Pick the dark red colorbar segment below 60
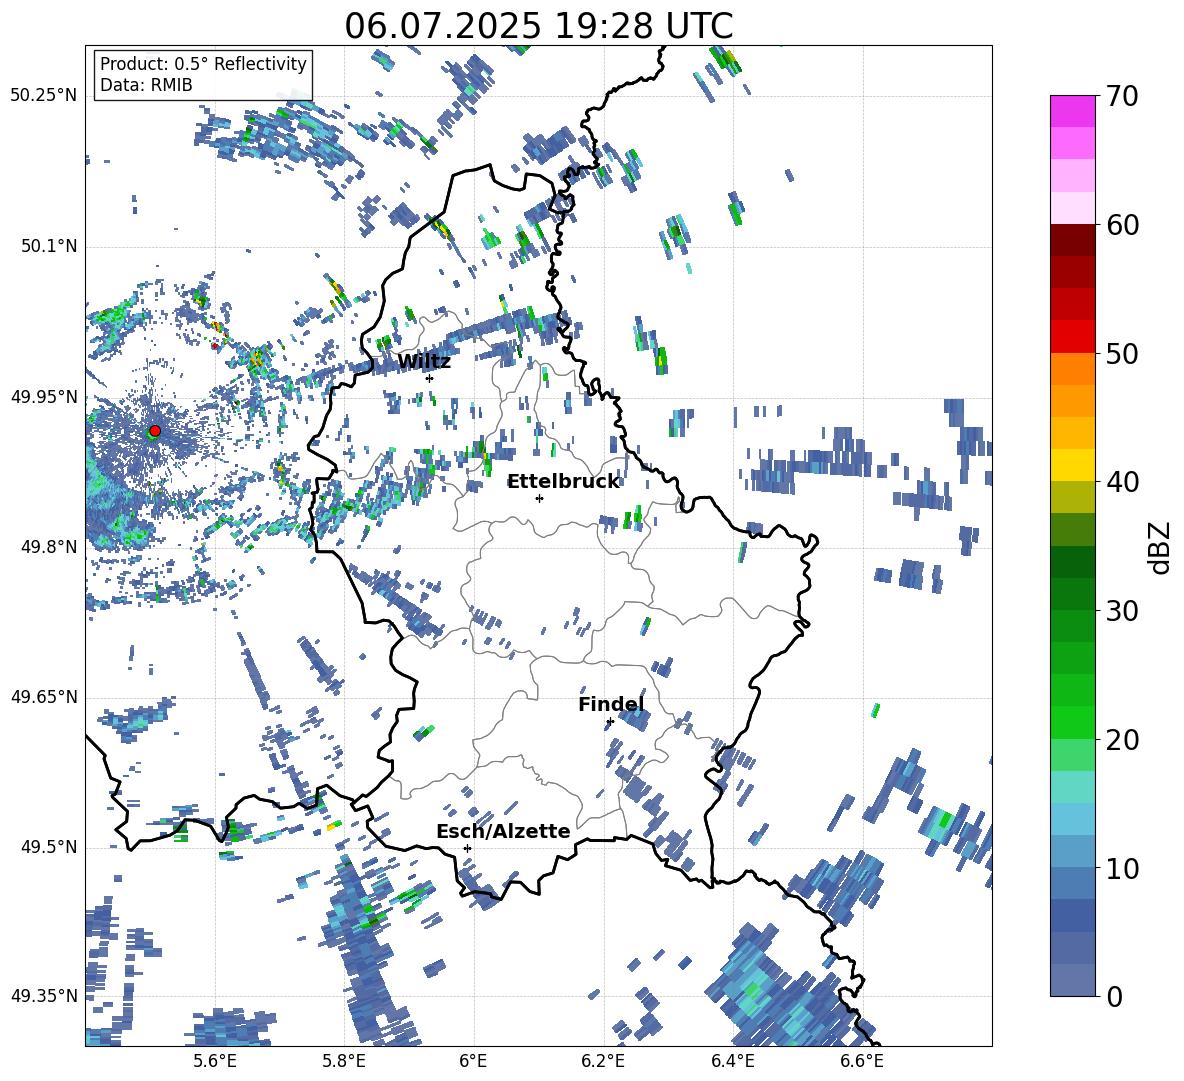The image size is (1184, 1081). (x=1072, y=240)
